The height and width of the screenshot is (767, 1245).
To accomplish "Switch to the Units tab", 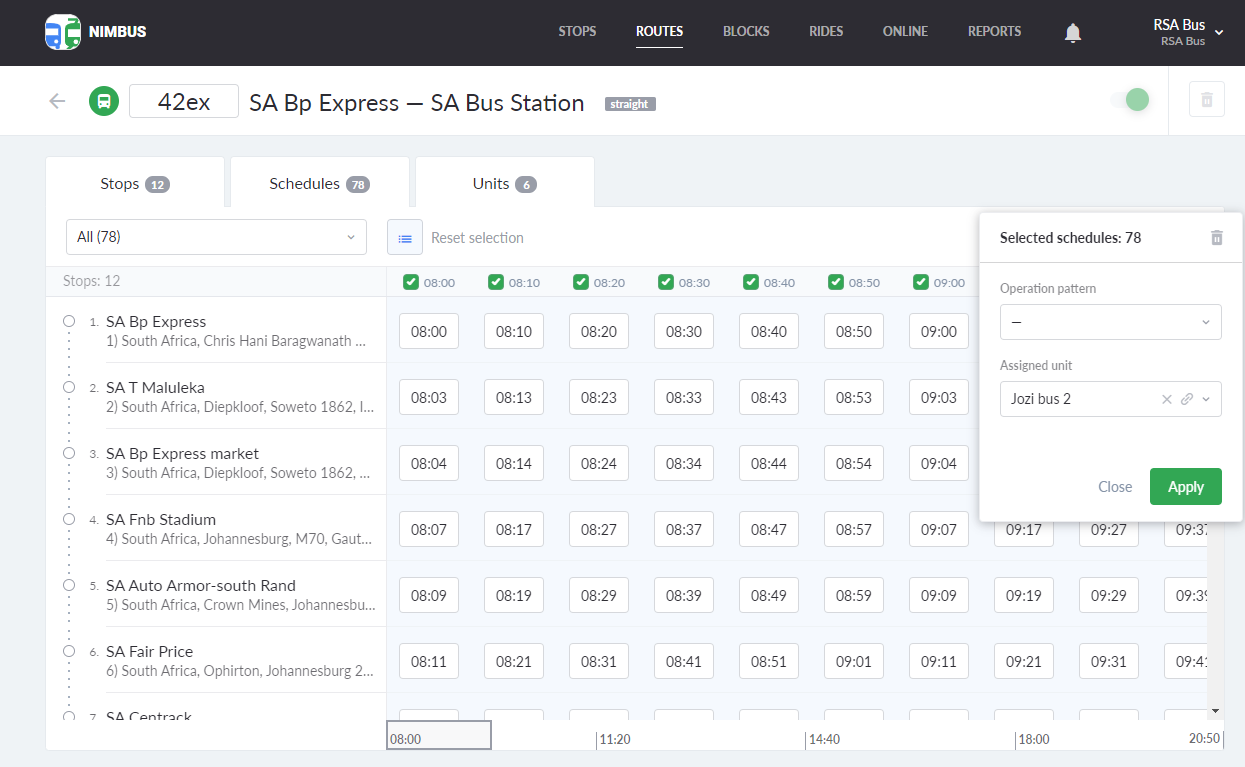I will (x=504, y=184).
